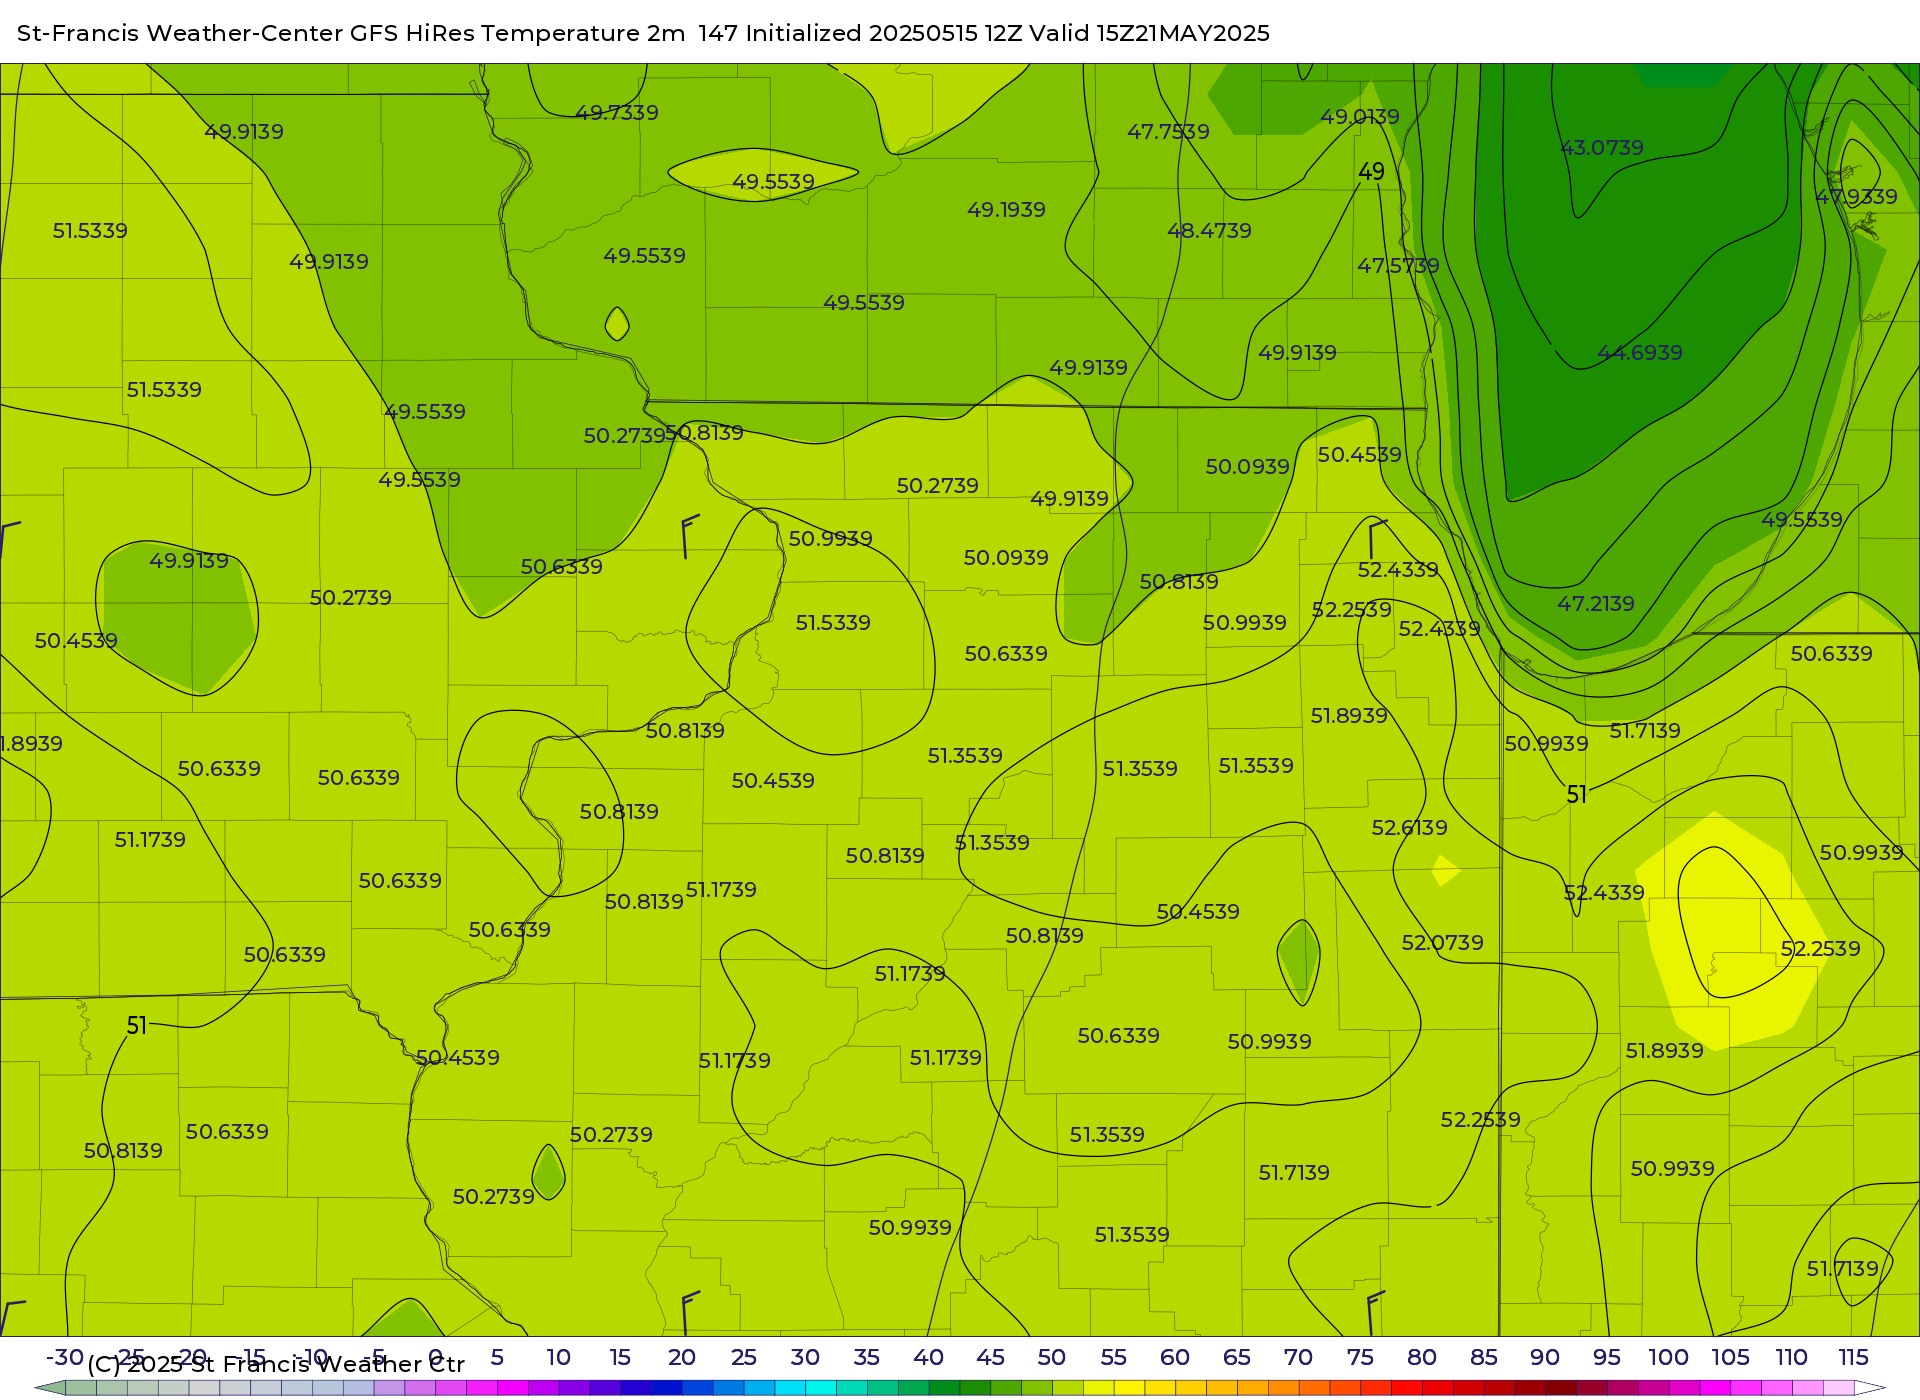The image size is (1920, 1400).
Task: Pick the color scale label 40
Action: point(928,1358)
